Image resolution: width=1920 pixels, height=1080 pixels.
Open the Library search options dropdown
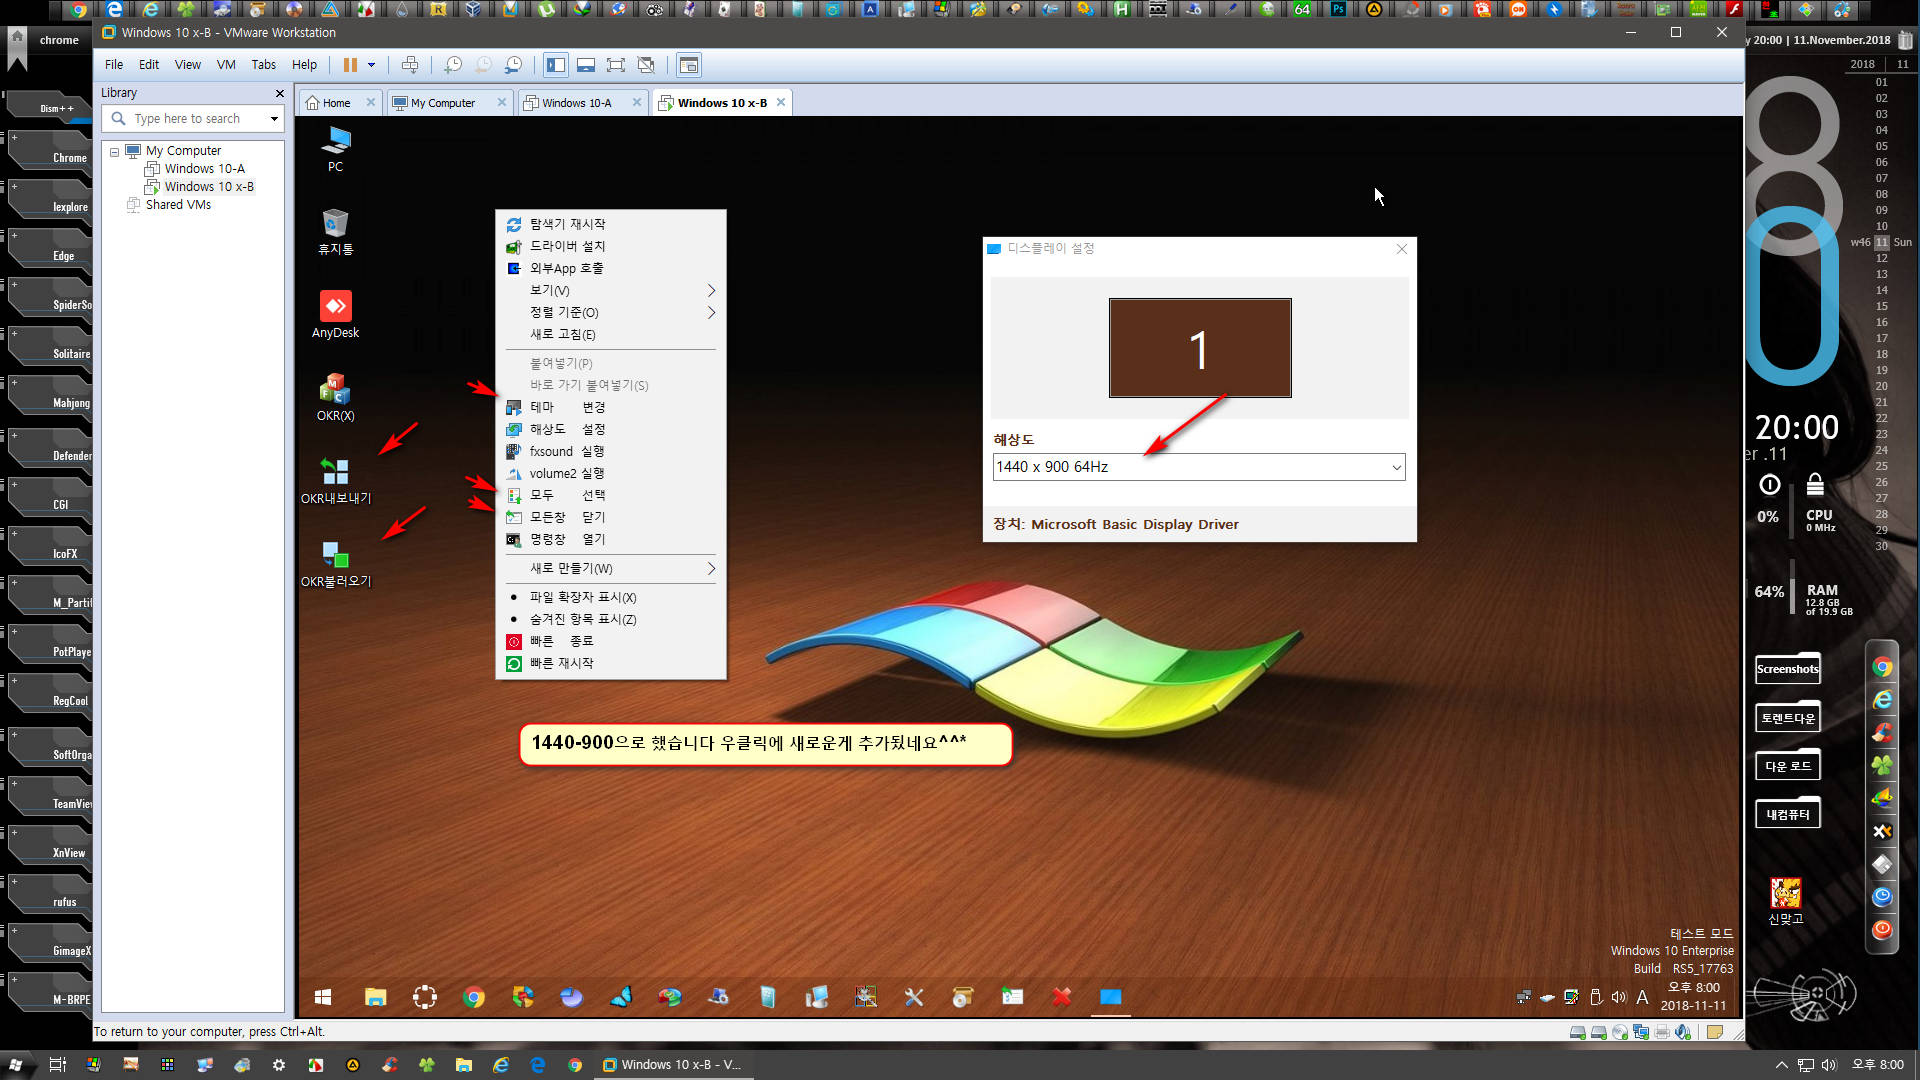pyautogui.click(x=274, y=119)
